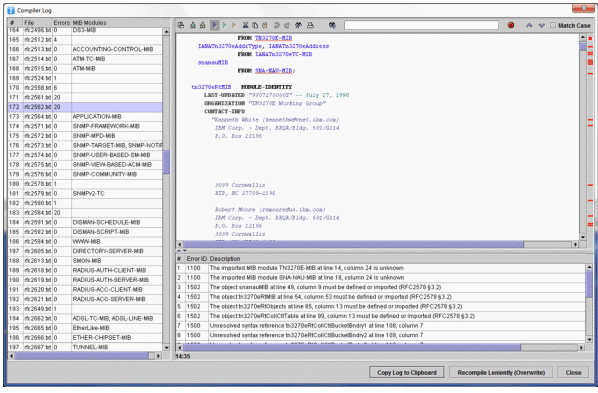Screen dimensions: 598x393
Task: Click the Redo icon
Action: point(286,25)
